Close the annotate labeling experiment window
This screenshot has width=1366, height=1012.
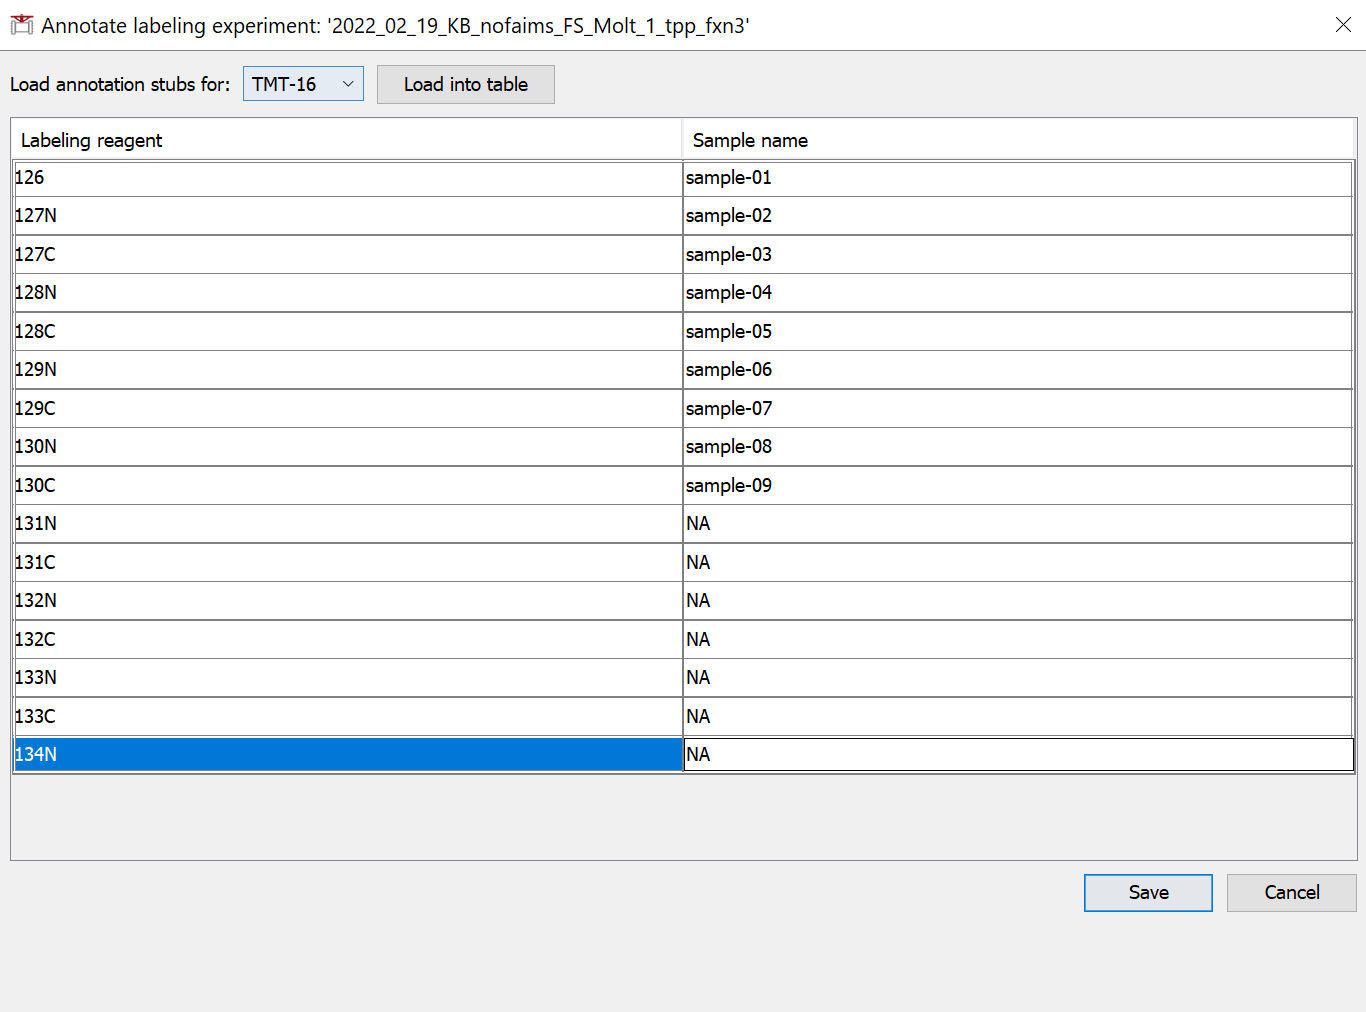tap(1343, 24)
